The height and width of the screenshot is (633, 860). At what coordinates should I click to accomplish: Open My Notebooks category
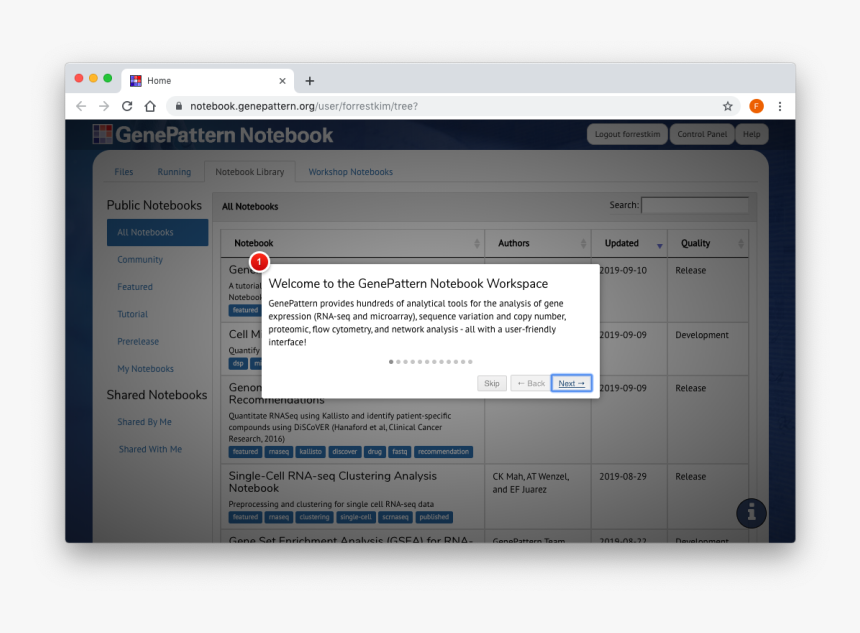click(x=145, y=369)
